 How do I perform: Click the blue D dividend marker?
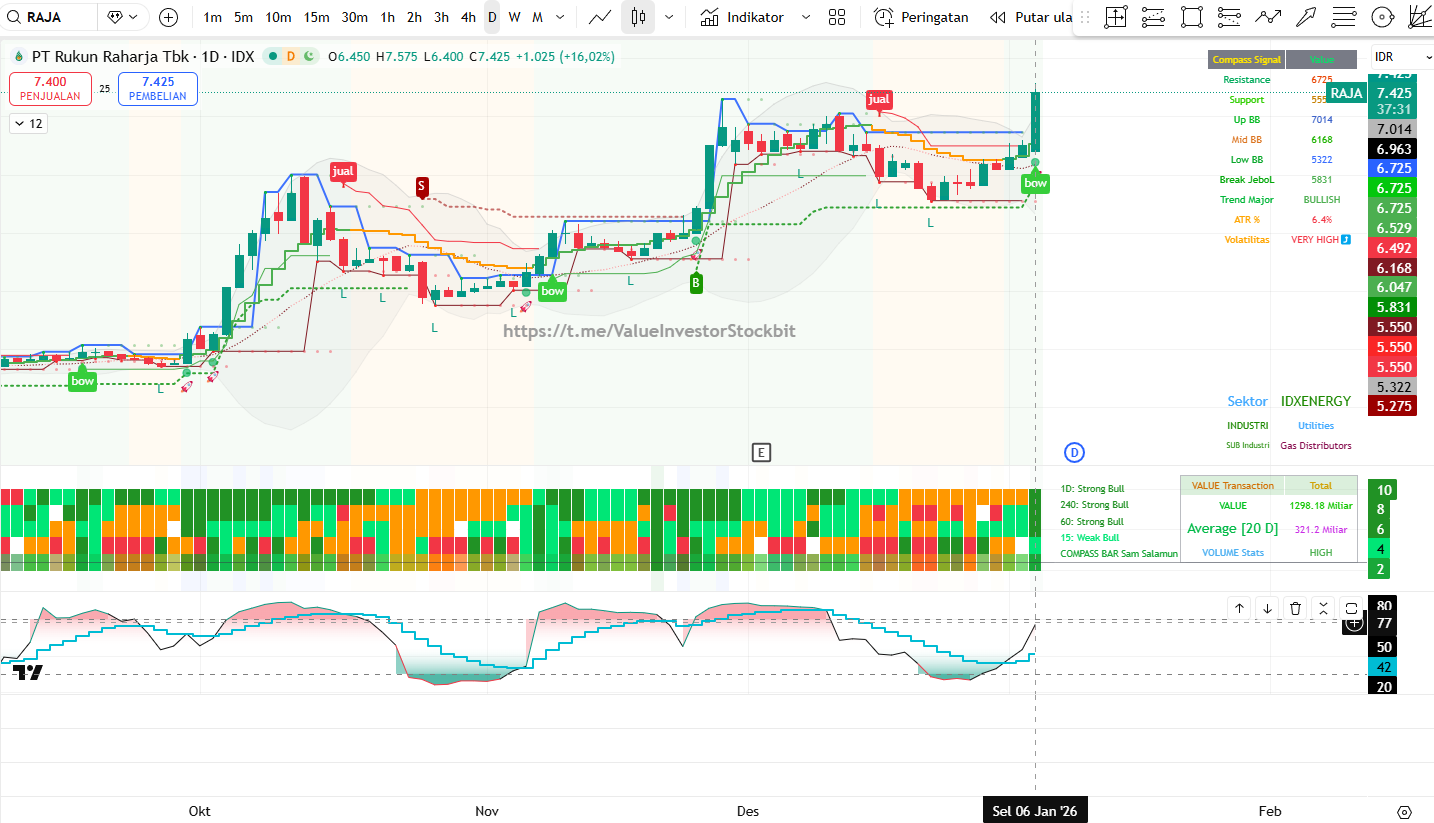[1074, 452]
